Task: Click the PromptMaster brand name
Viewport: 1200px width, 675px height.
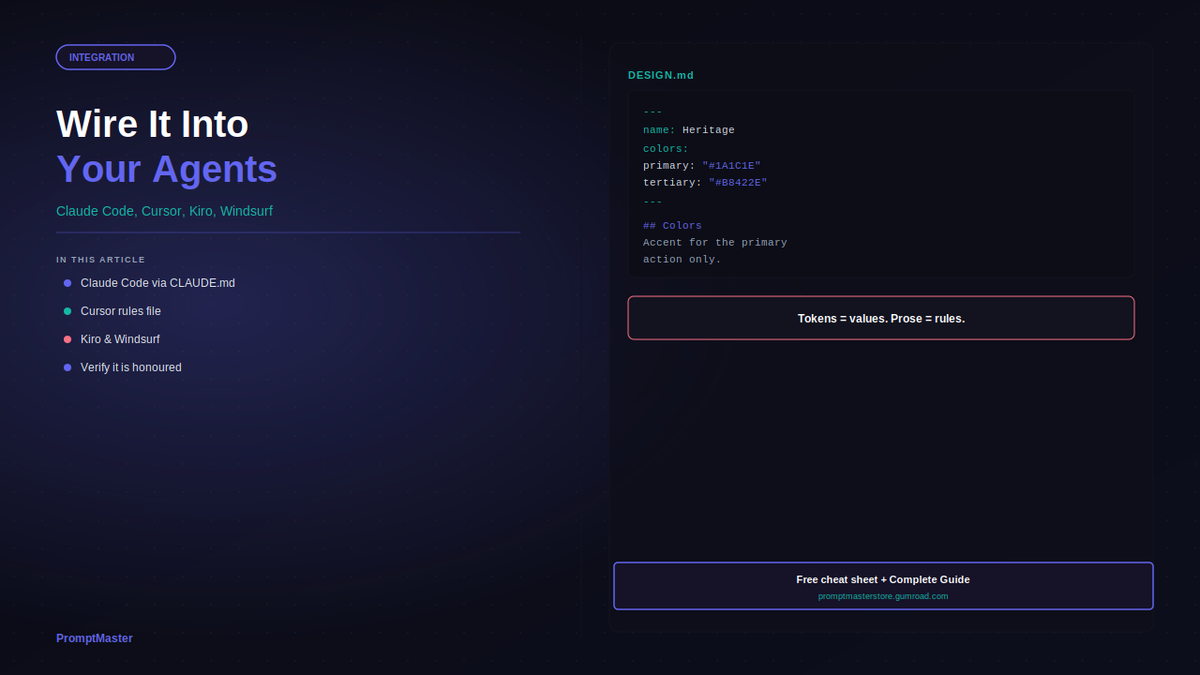Action: 94,638
